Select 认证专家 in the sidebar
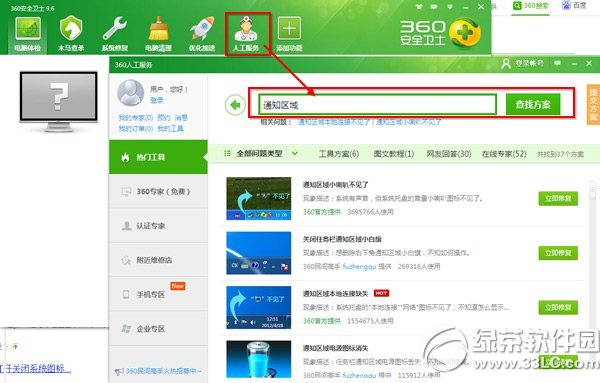 (158, 226)
